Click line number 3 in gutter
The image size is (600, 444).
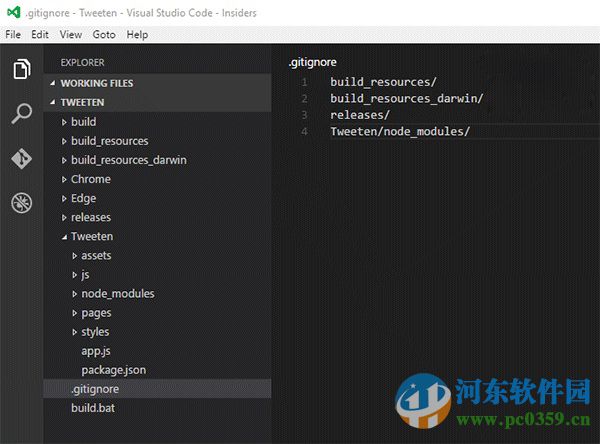pyautogui.click(x=304, y=115)
